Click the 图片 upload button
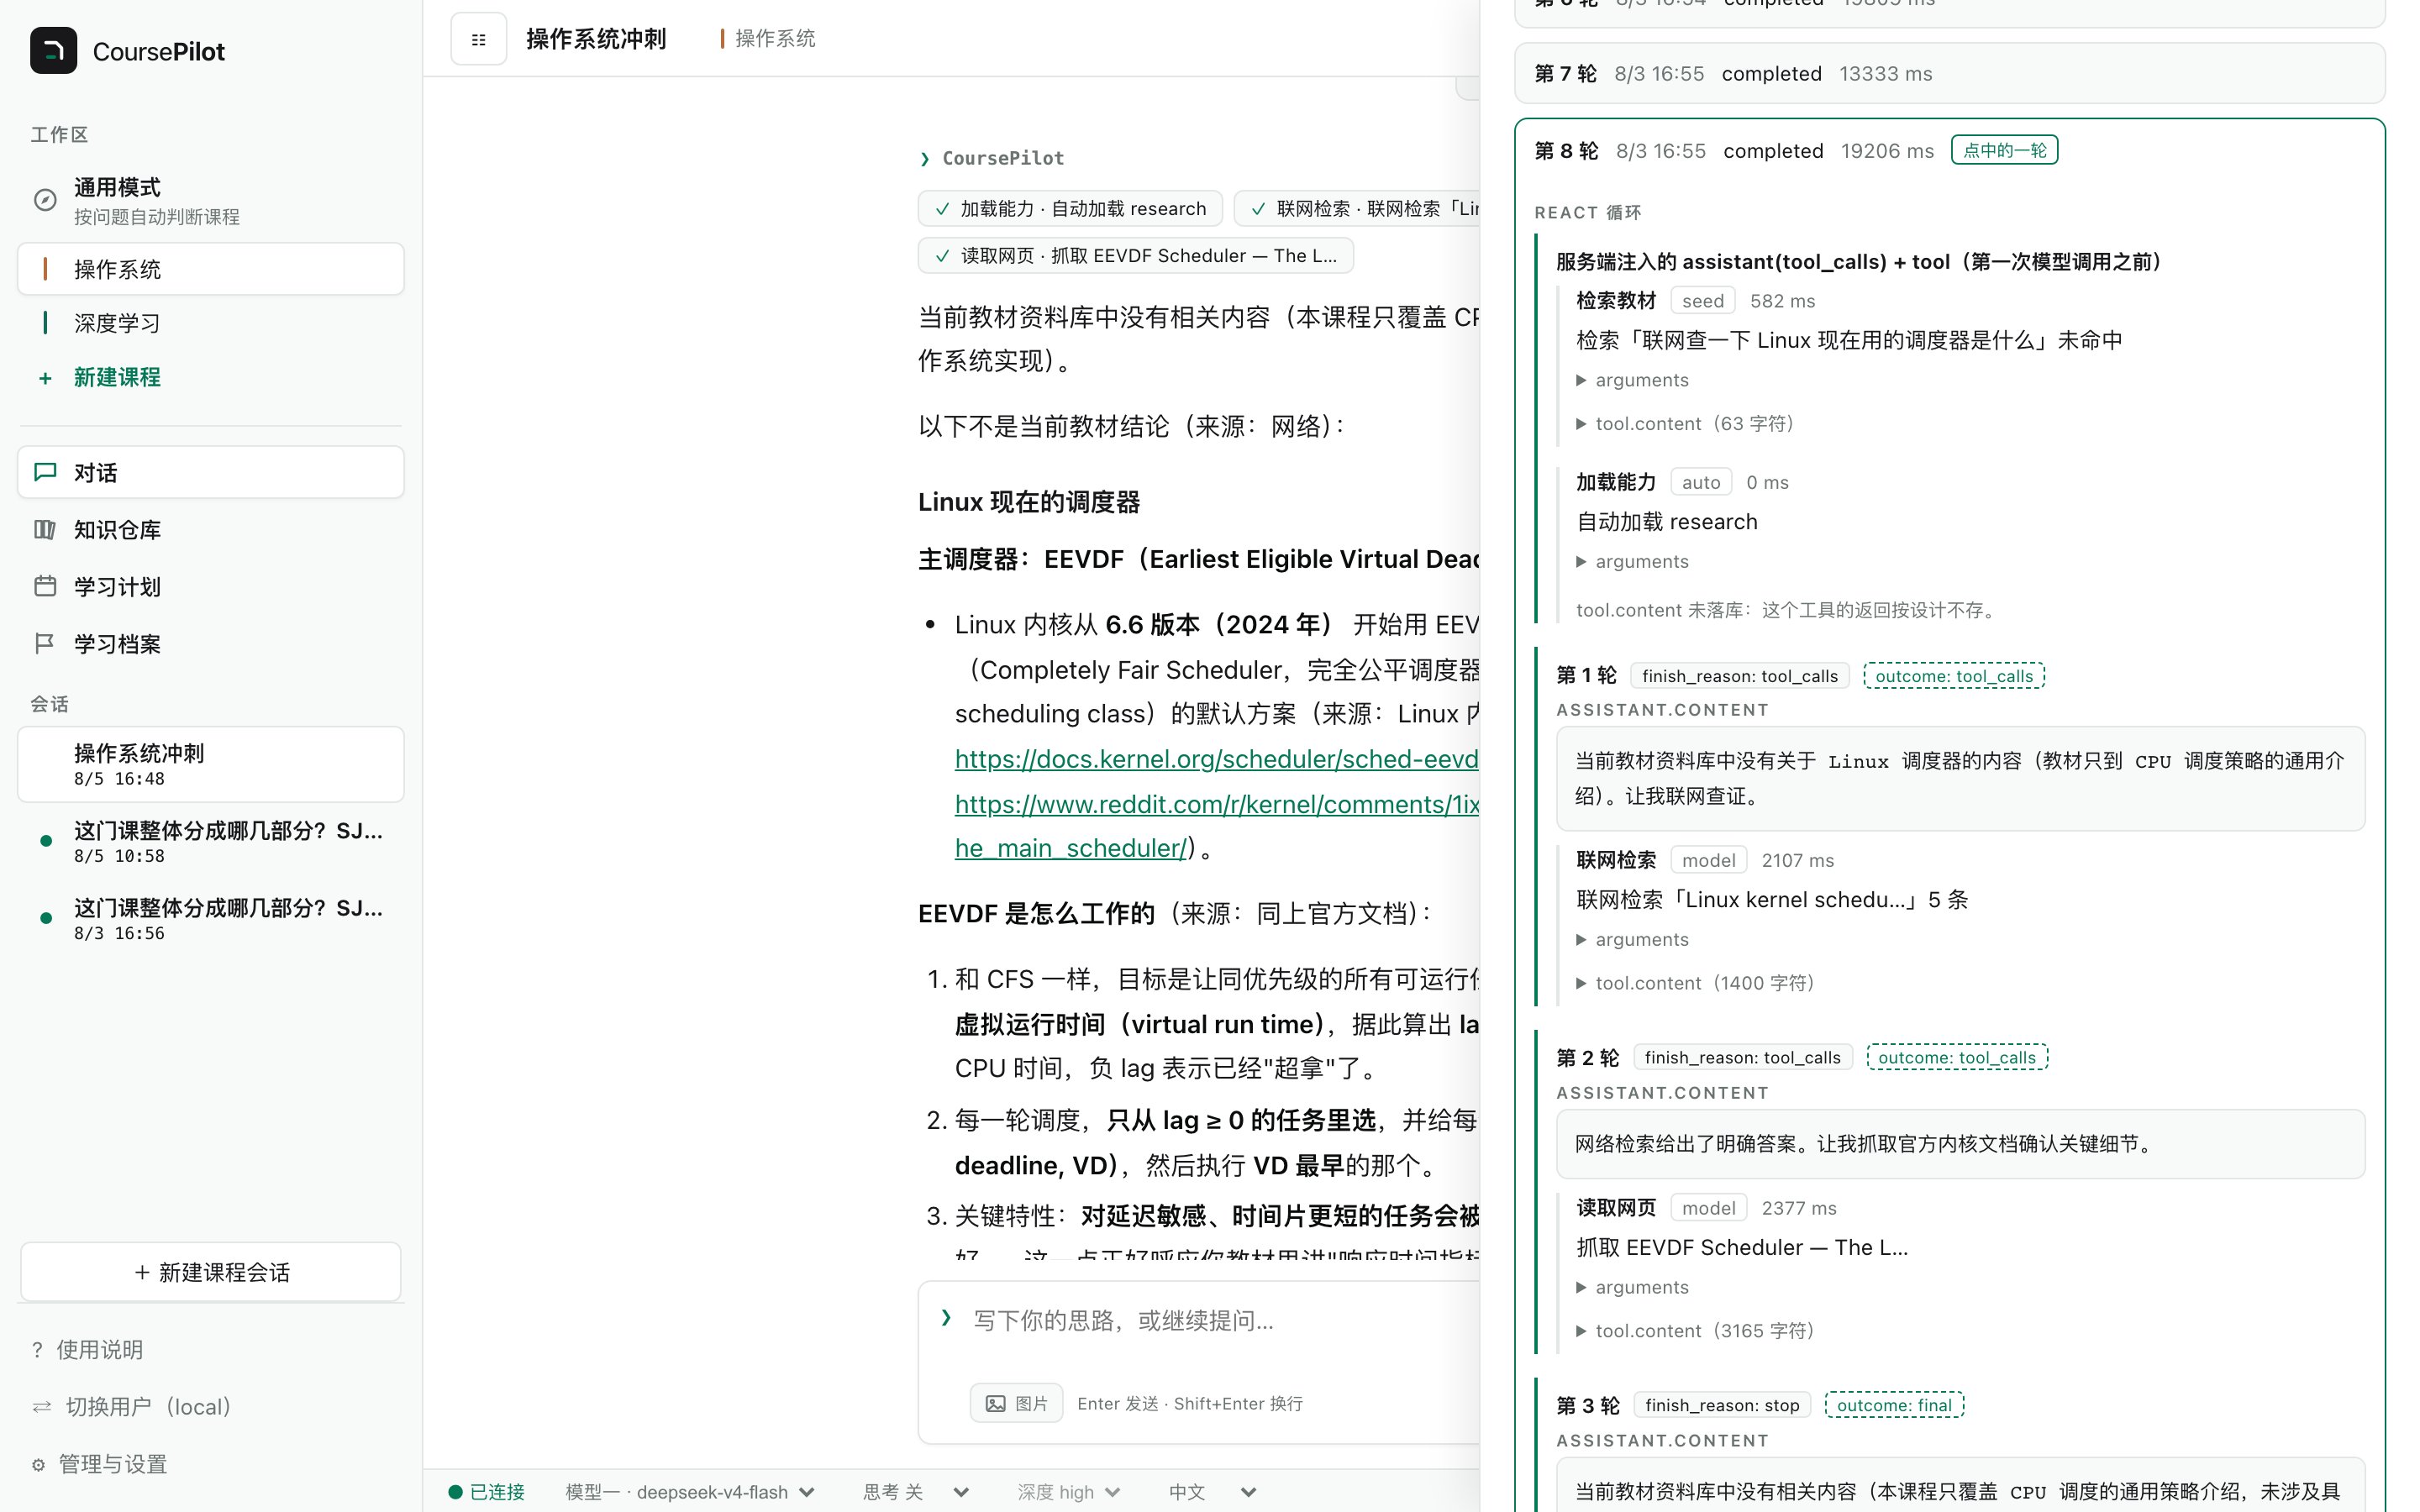 (x=1016, y=1404)
